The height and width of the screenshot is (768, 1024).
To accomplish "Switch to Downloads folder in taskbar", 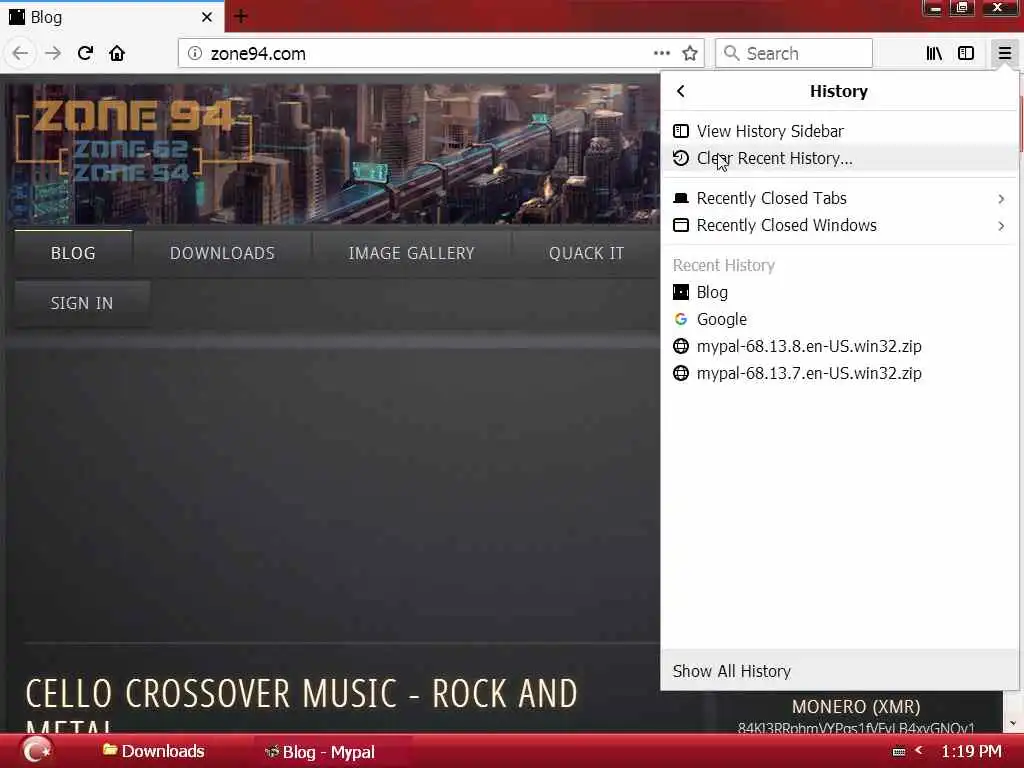I will click(154, 751).
